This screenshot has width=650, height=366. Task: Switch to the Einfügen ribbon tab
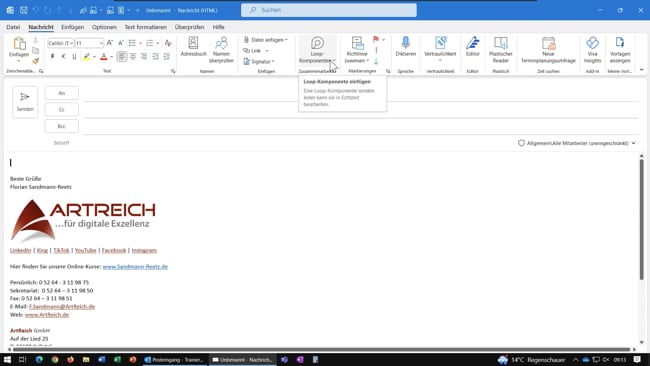click(73, 27)
